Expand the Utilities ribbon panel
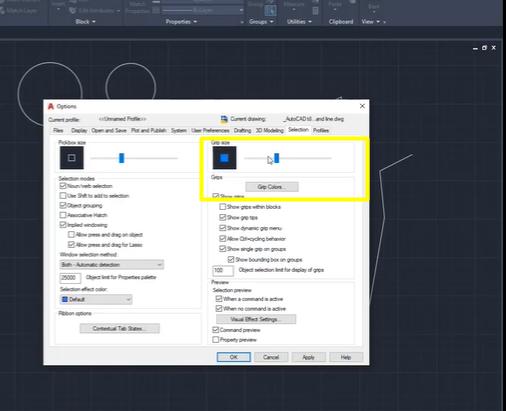 pyautogui.click(x=299, y=22)
